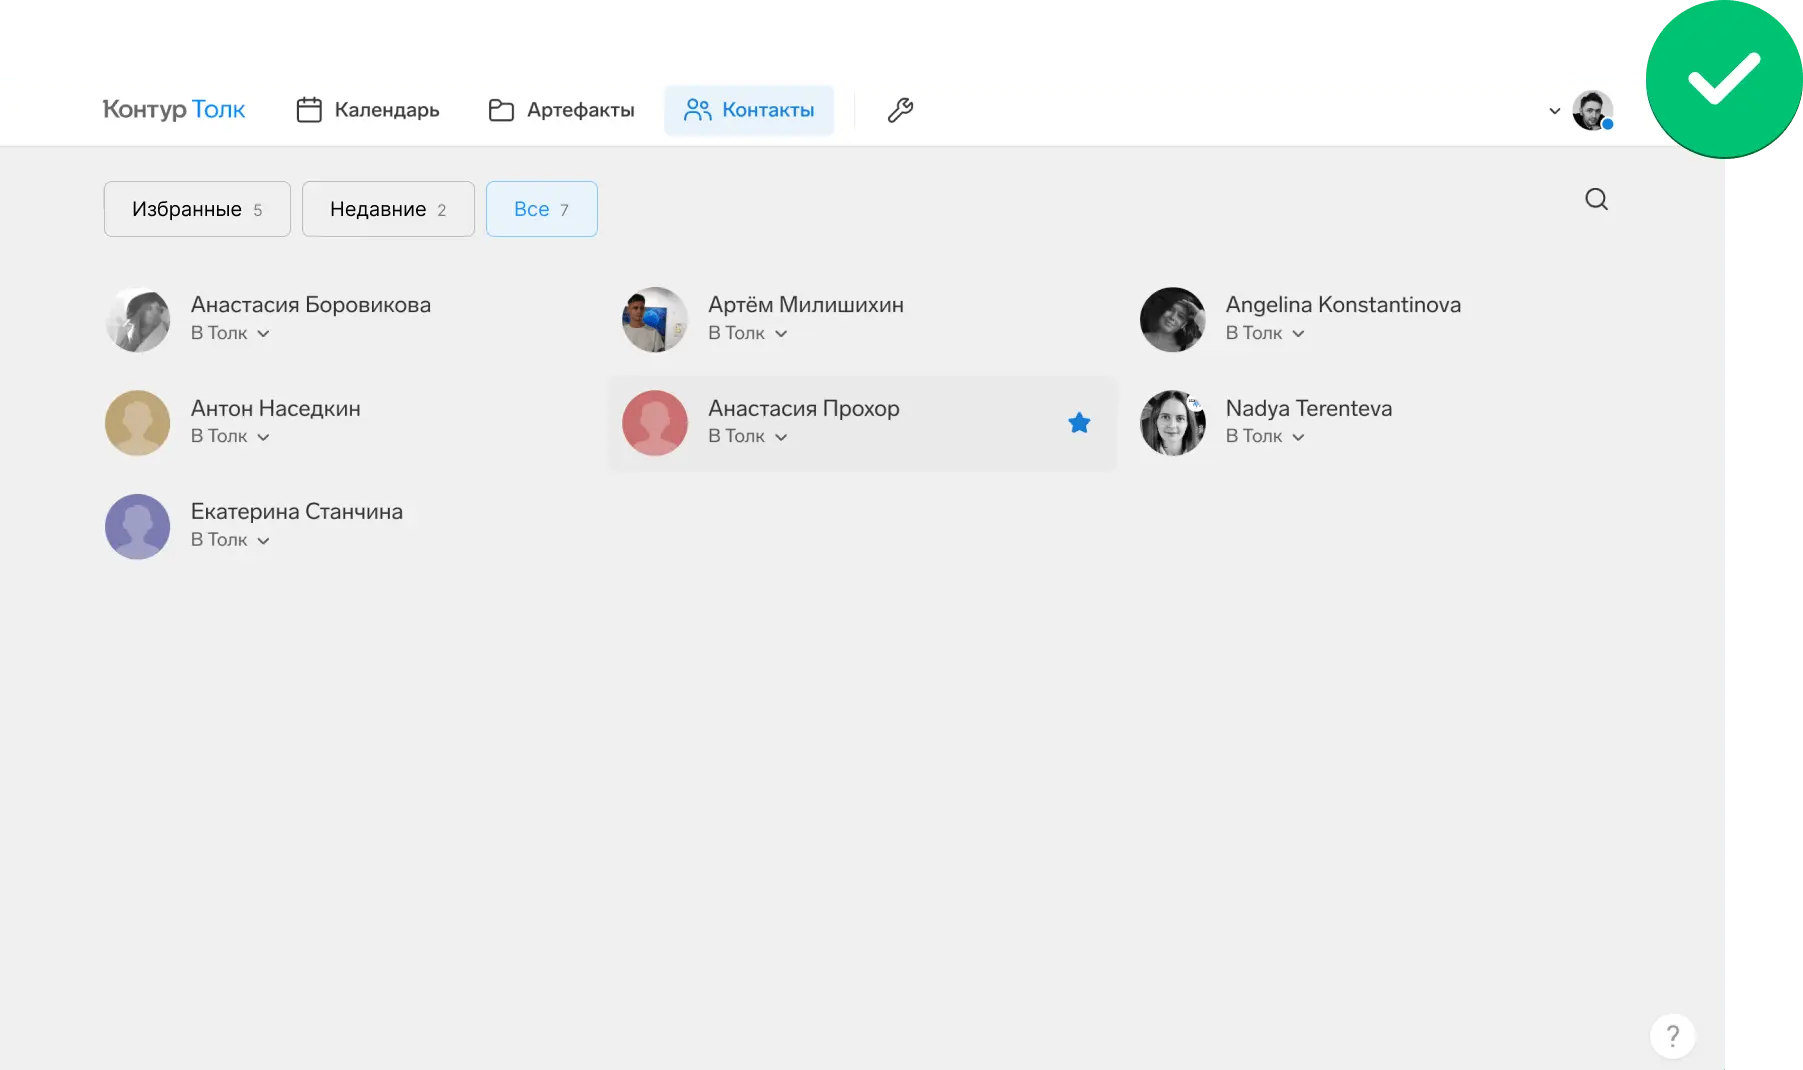Screen dimensions: 1803x1070
Task: Open the wrench settings icon
Action: point(900,110)
